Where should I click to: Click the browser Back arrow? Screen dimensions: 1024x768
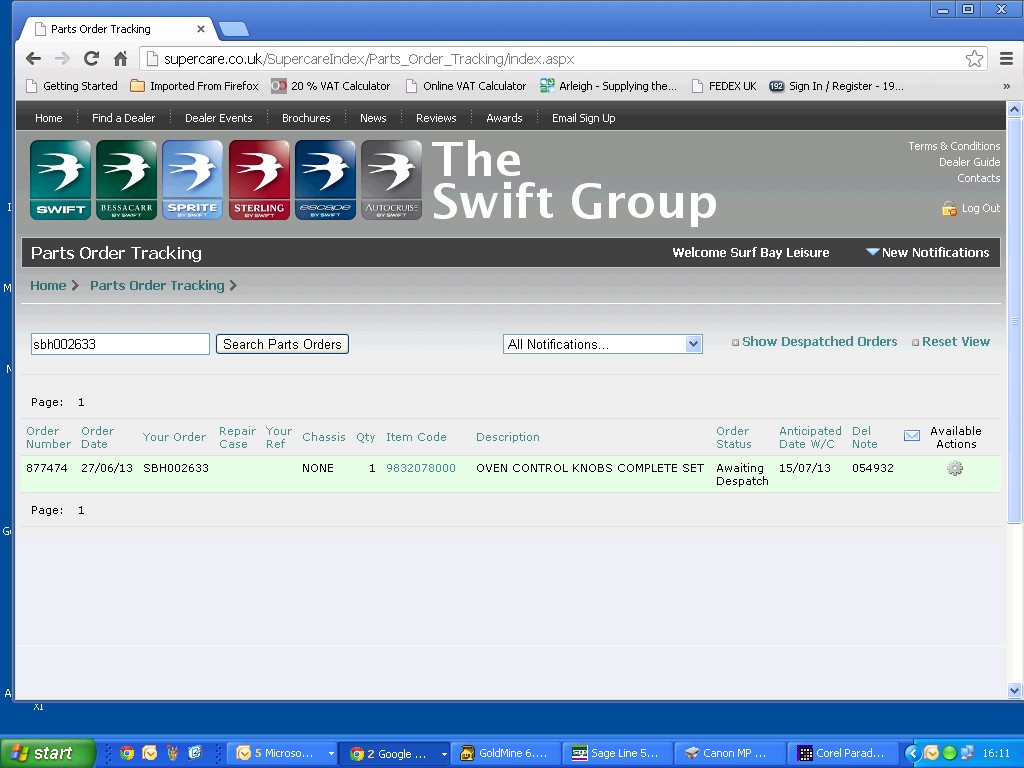click(x=33, y=59)
